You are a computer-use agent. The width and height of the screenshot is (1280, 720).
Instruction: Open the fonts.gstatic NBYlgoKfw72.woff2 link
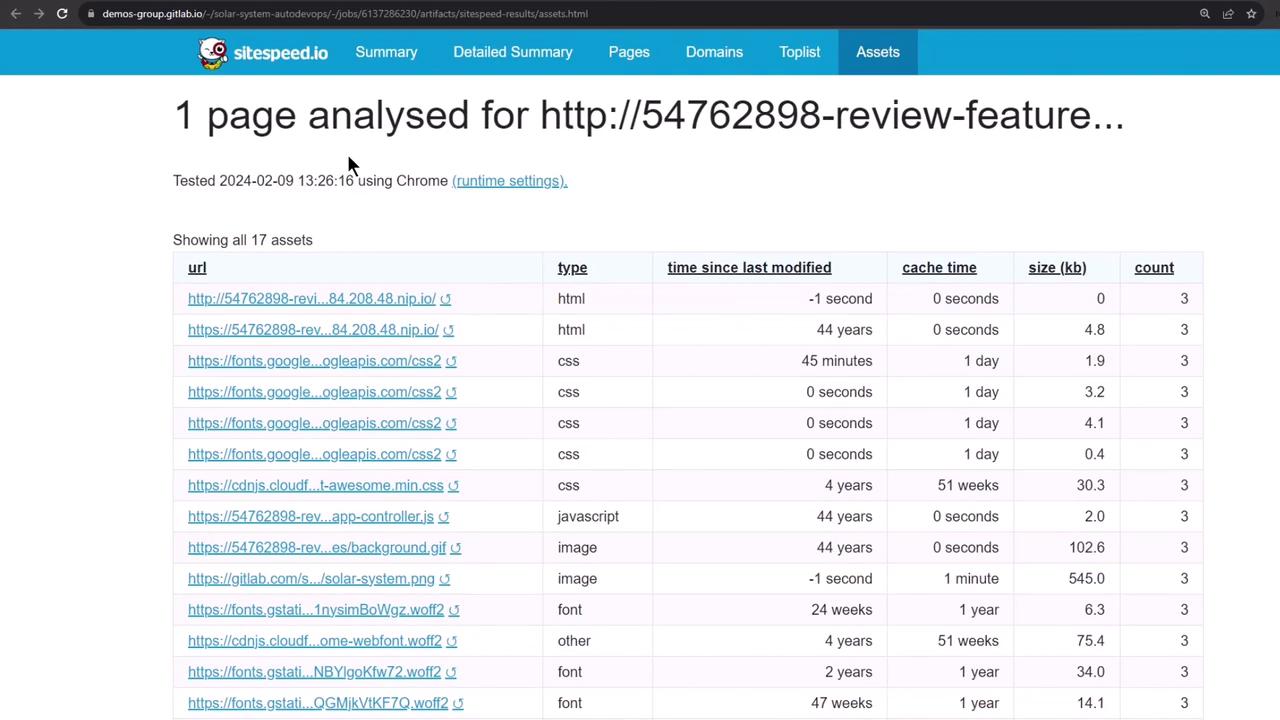click(314, 672)
